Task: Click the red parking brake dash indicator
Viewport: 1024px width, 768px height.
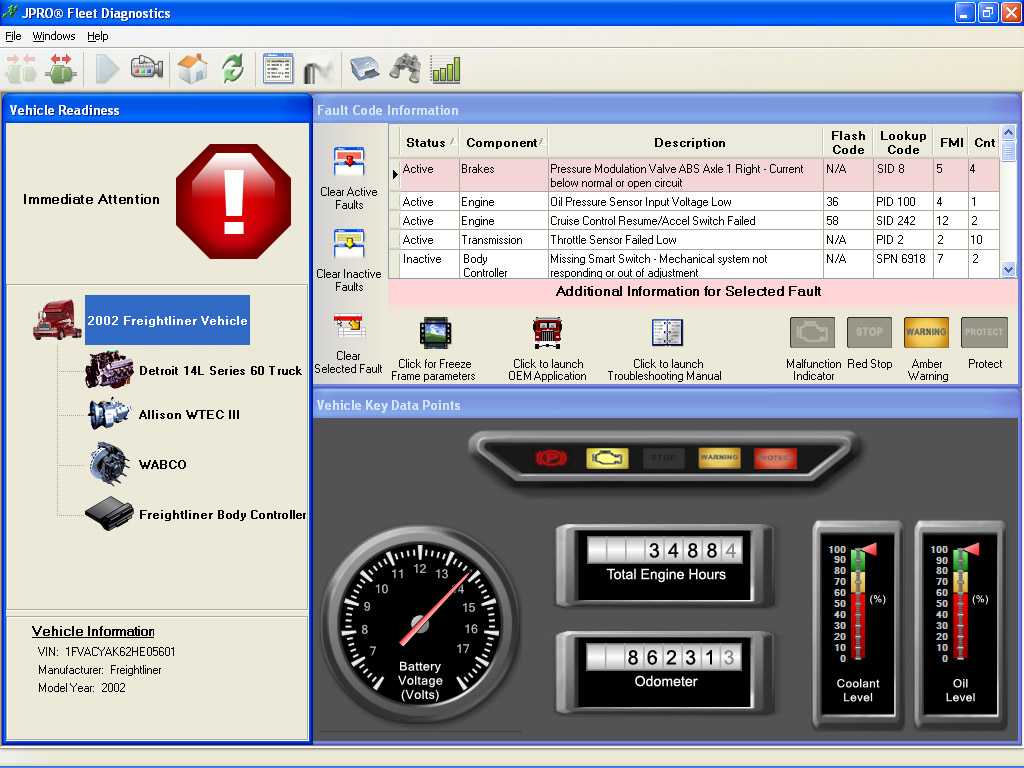Action: click(x=551, y=458)
